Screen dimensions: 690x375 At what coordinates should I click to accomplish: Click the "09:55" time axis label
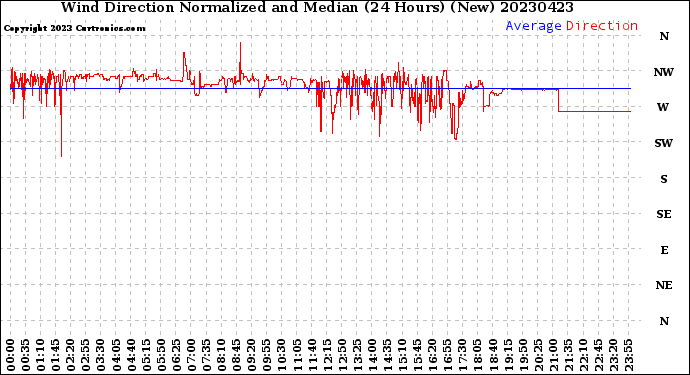point(266,355)
